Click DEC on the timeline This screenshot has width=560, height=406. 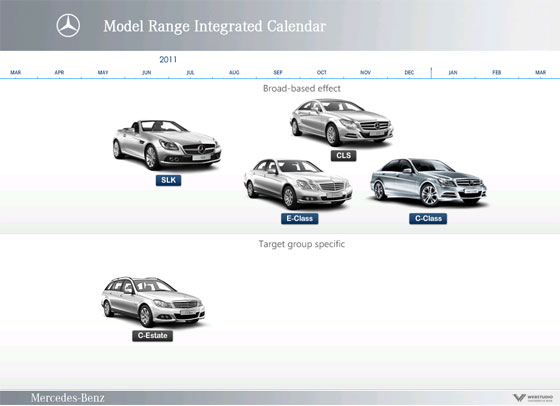pyautogui.click(x=409, y=72)
